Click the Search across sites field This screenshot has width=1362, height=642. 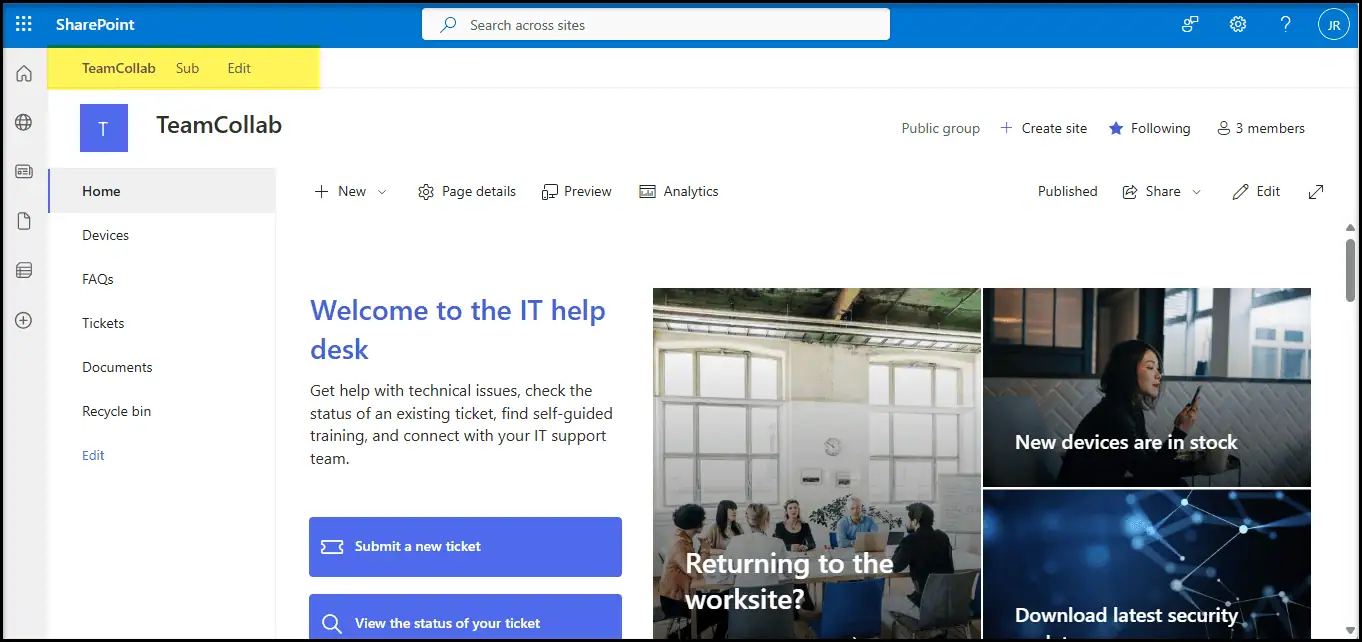click(656, 25)
